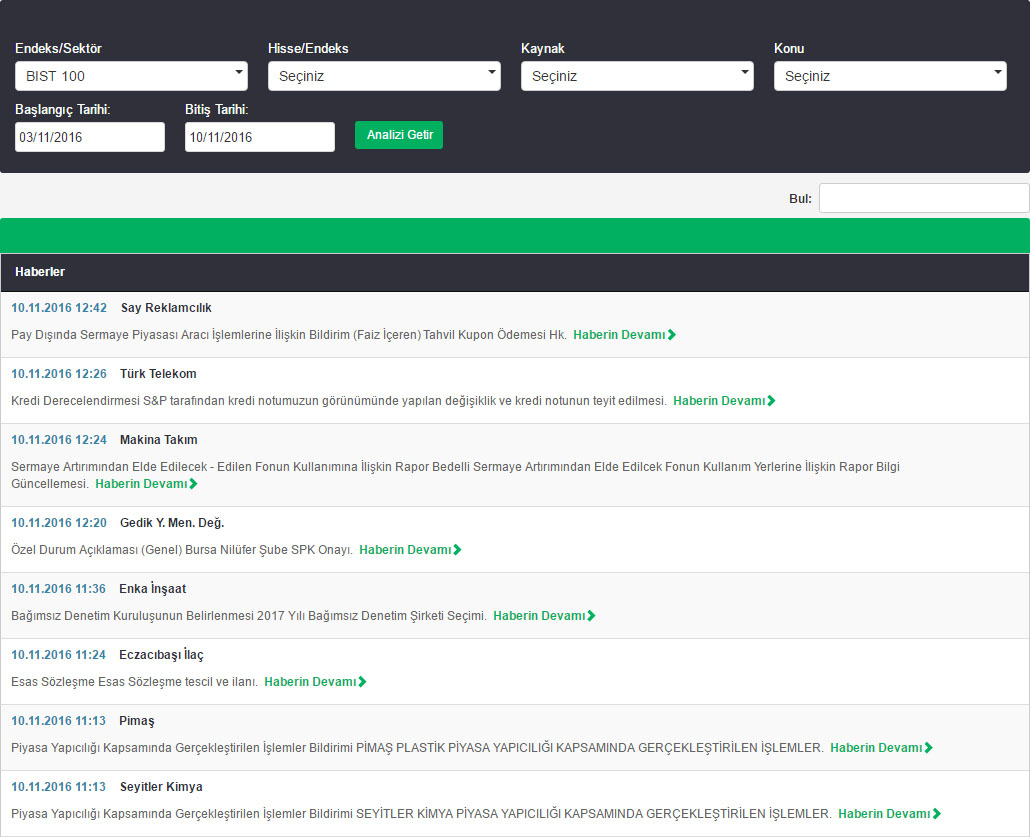The image size is (1030, 837).
Task: Click the Say Reklamcılık company name
Action: [166, 307]
